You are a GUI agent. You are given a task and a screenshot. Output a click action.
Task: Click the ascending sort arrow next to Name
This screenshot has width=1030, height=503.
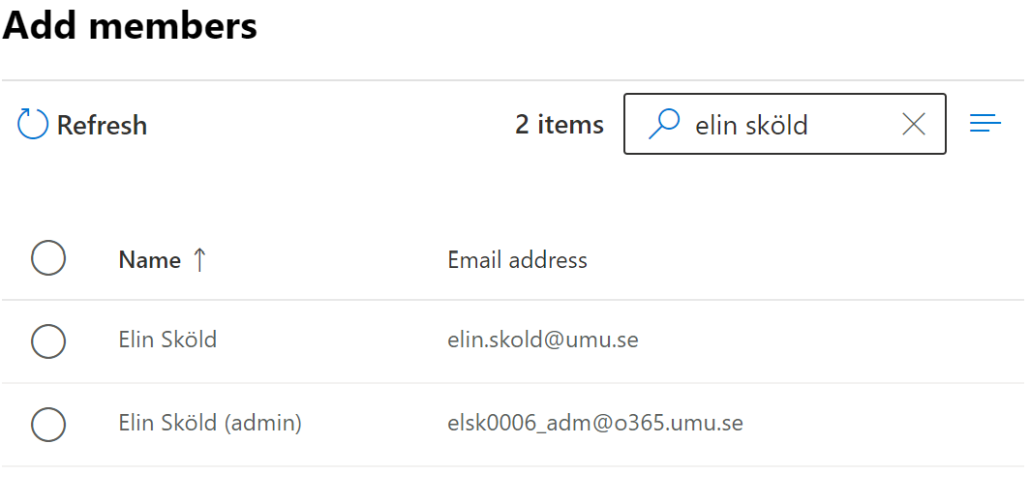[x=199, y=260]
